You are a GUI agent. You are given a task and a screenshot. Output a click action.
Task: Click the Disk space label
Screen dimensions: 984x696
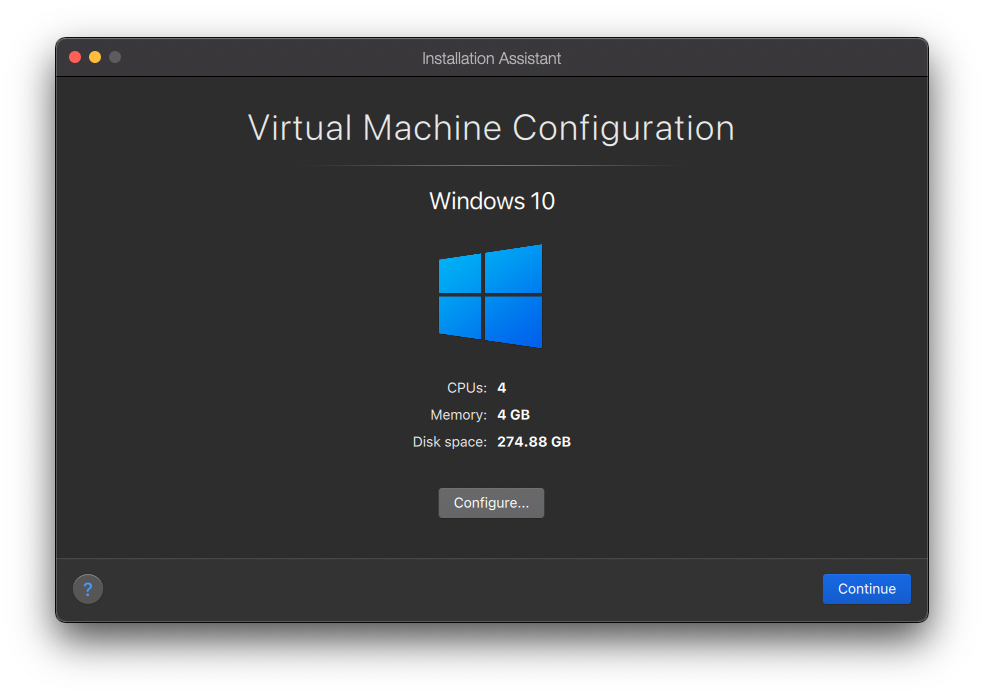click(x=449, y=441)
